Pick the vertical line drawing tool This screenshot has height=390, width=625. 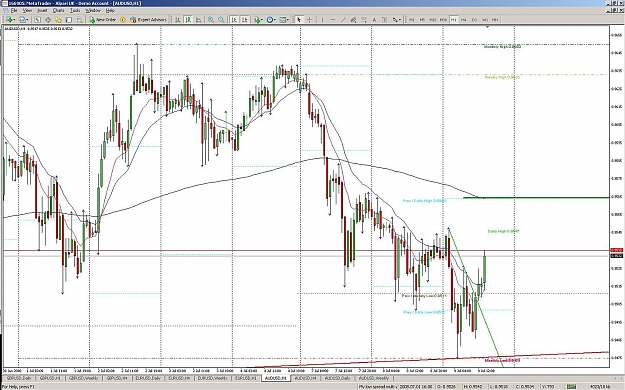pyautogui.click(x=322, y=19)
